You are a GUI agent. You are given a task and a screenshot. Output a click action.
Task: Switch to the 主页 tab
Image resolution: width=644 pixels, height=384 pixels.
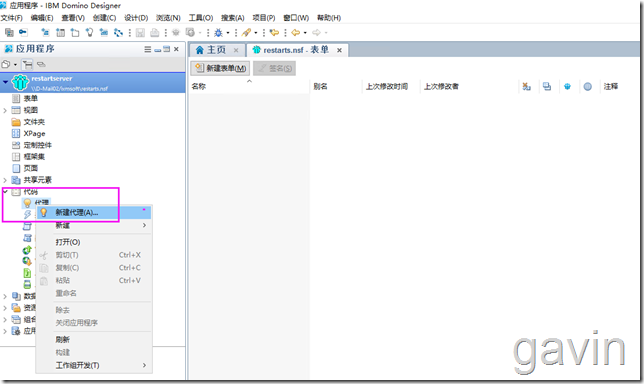tap(216, 50)
